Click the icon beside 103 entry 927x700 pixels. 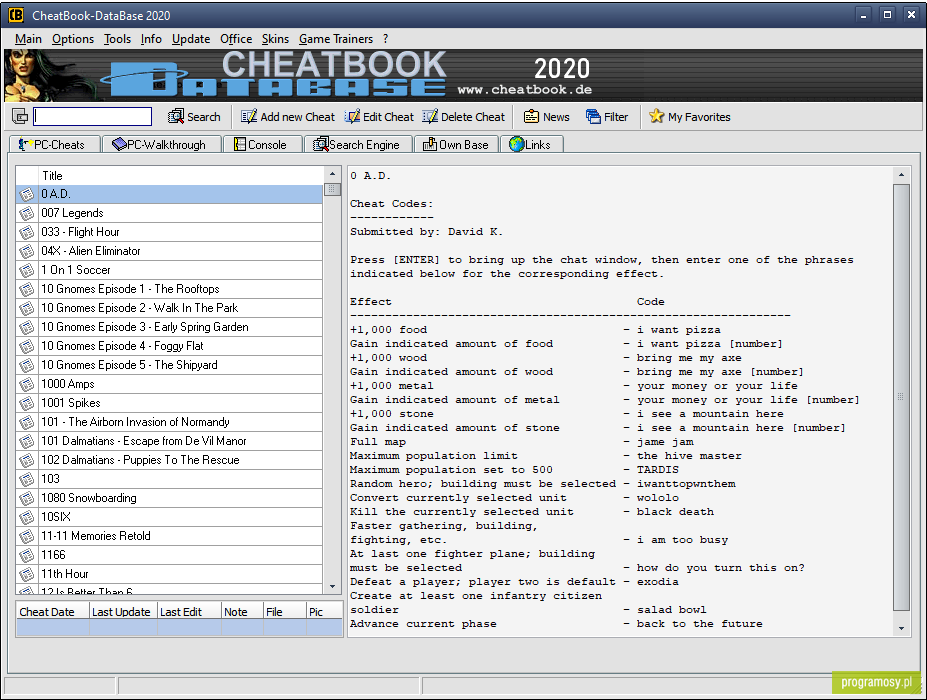(x=27, y=479)
